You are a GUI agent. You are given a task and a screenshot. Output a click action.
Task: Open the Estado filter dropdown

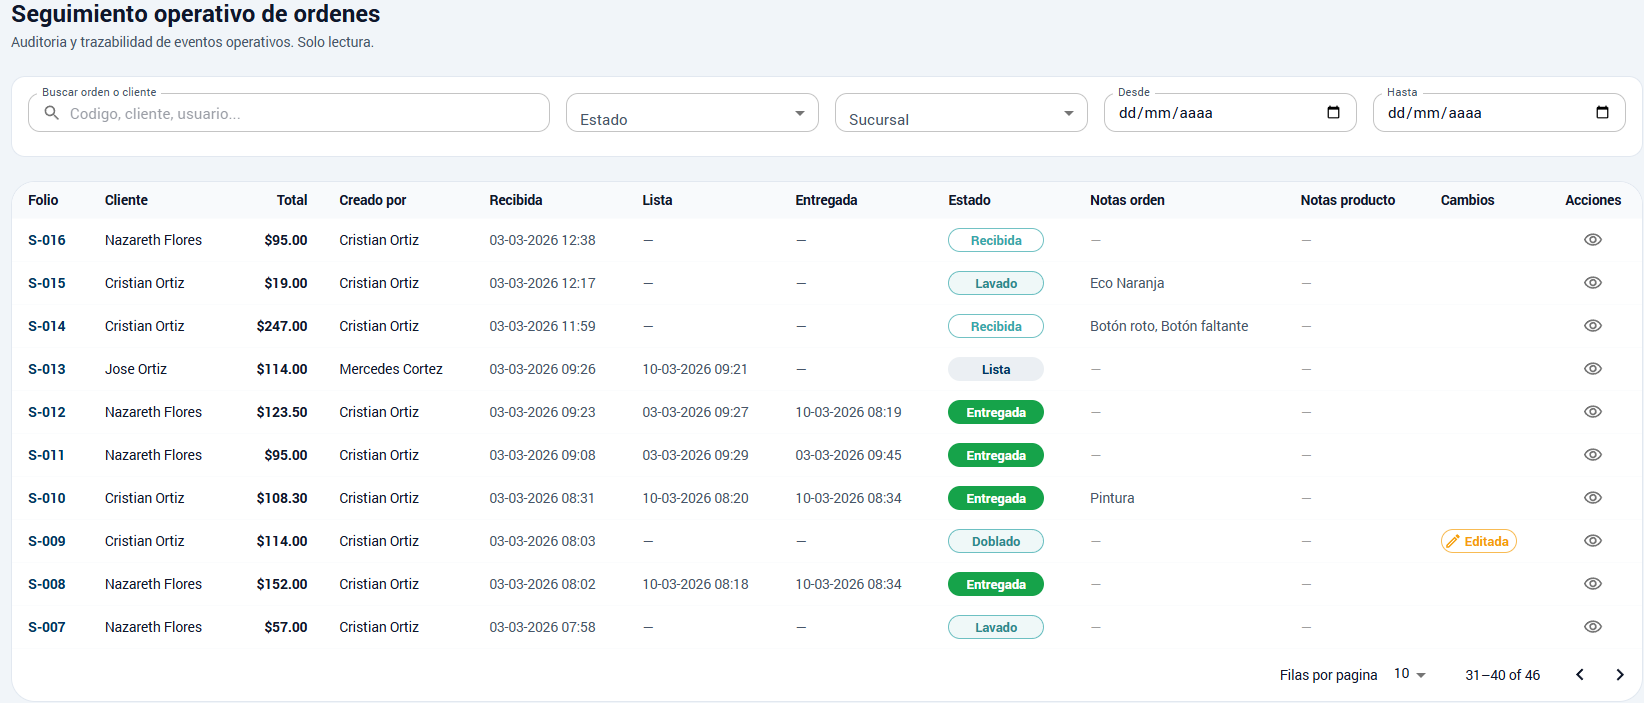692,113
